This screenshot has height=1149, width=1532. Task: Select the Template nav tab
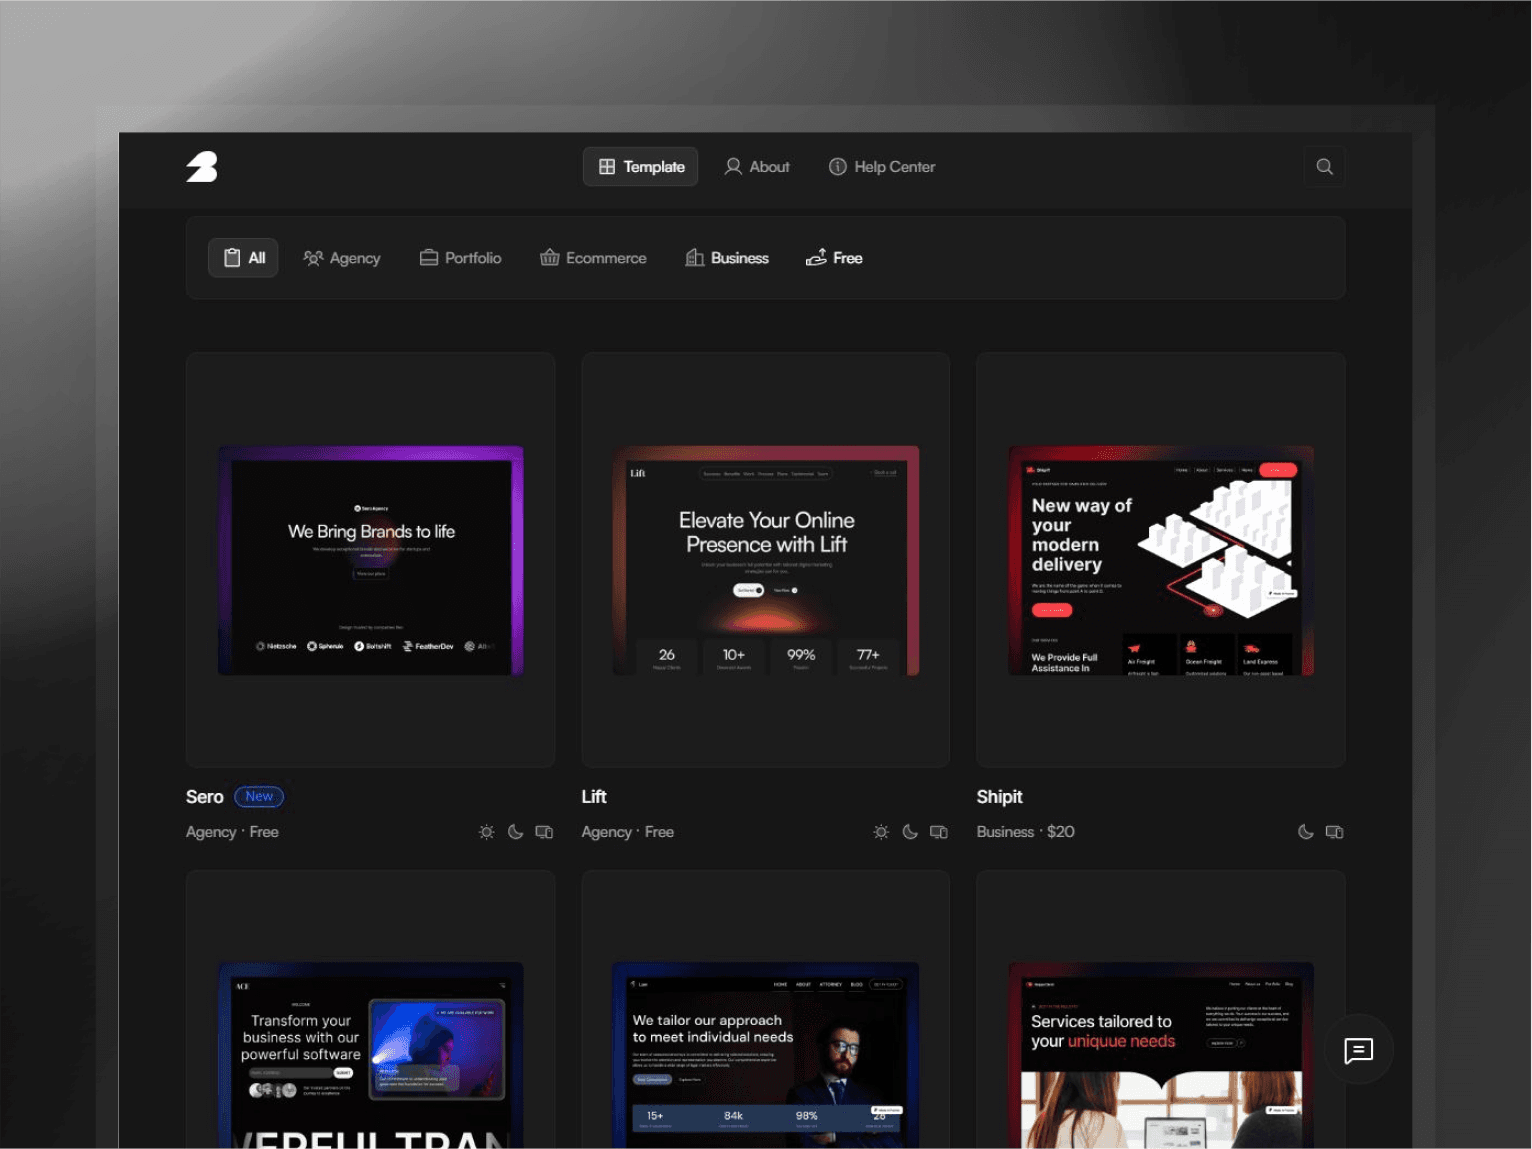point(641,167)
